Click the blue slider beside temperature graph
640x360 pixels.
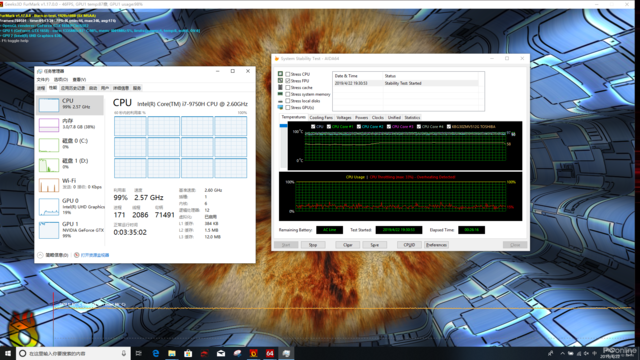(x=283, y=126)
